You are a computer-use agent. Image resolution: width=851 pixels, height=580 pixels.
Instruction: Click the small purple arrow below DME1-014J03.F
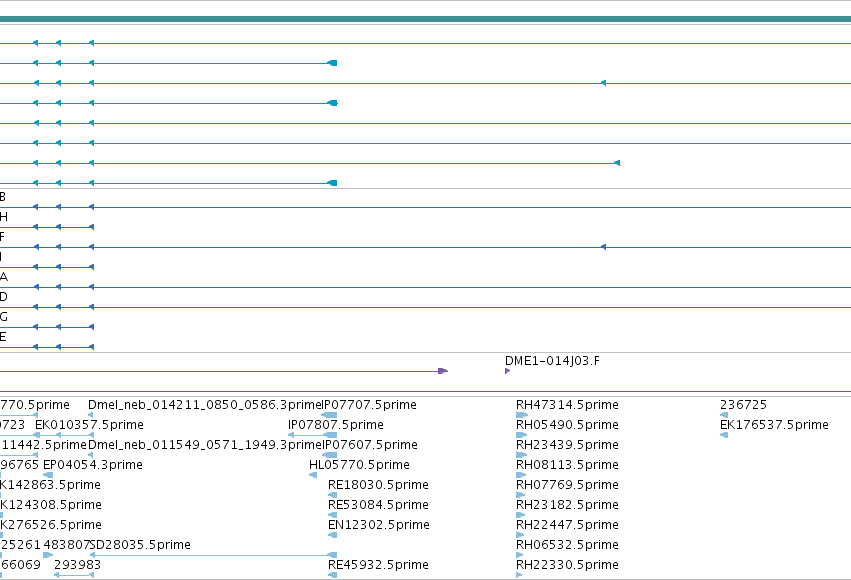coord(507,371)
